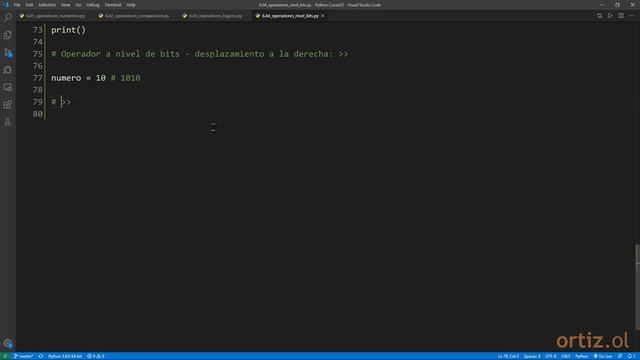Close the 6.04 operadores nivel bits tab
This screenshot has height=360, width=640.
click(x=323, y=16)
